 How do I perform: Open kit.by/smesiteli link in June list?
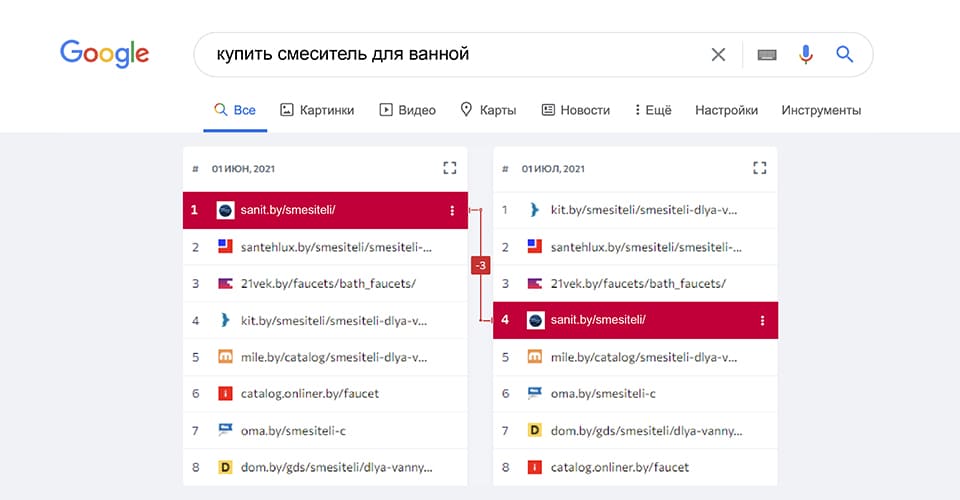click(334, 321)
